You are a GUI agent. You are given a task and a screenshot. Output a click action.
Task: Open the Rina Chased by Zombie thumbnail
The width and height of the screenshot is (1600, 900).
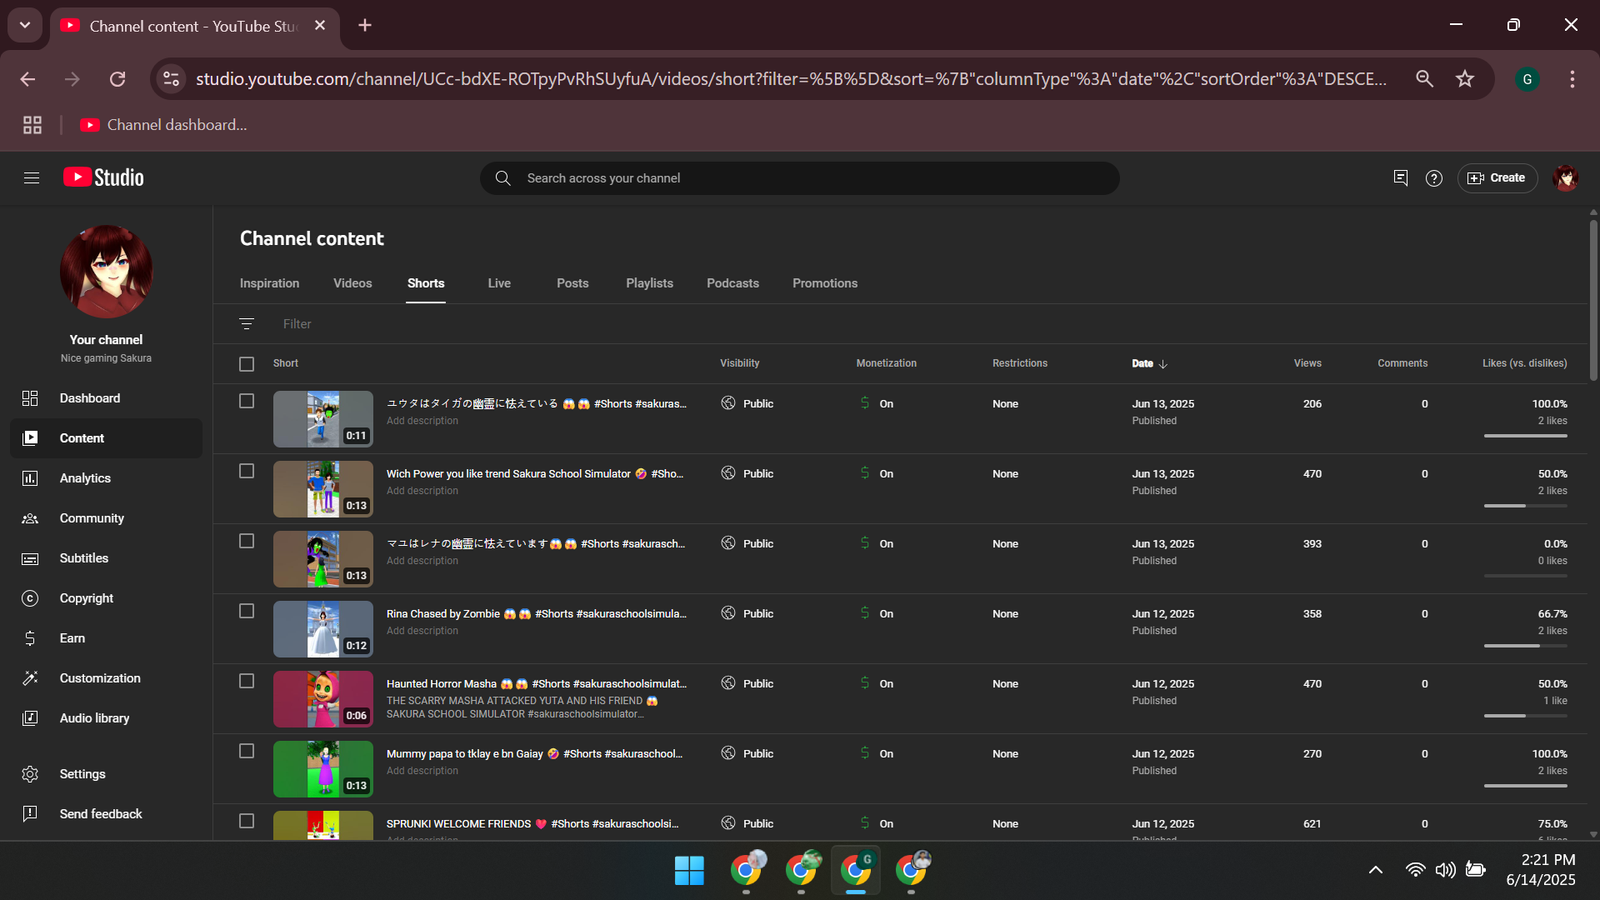point(323,629)
